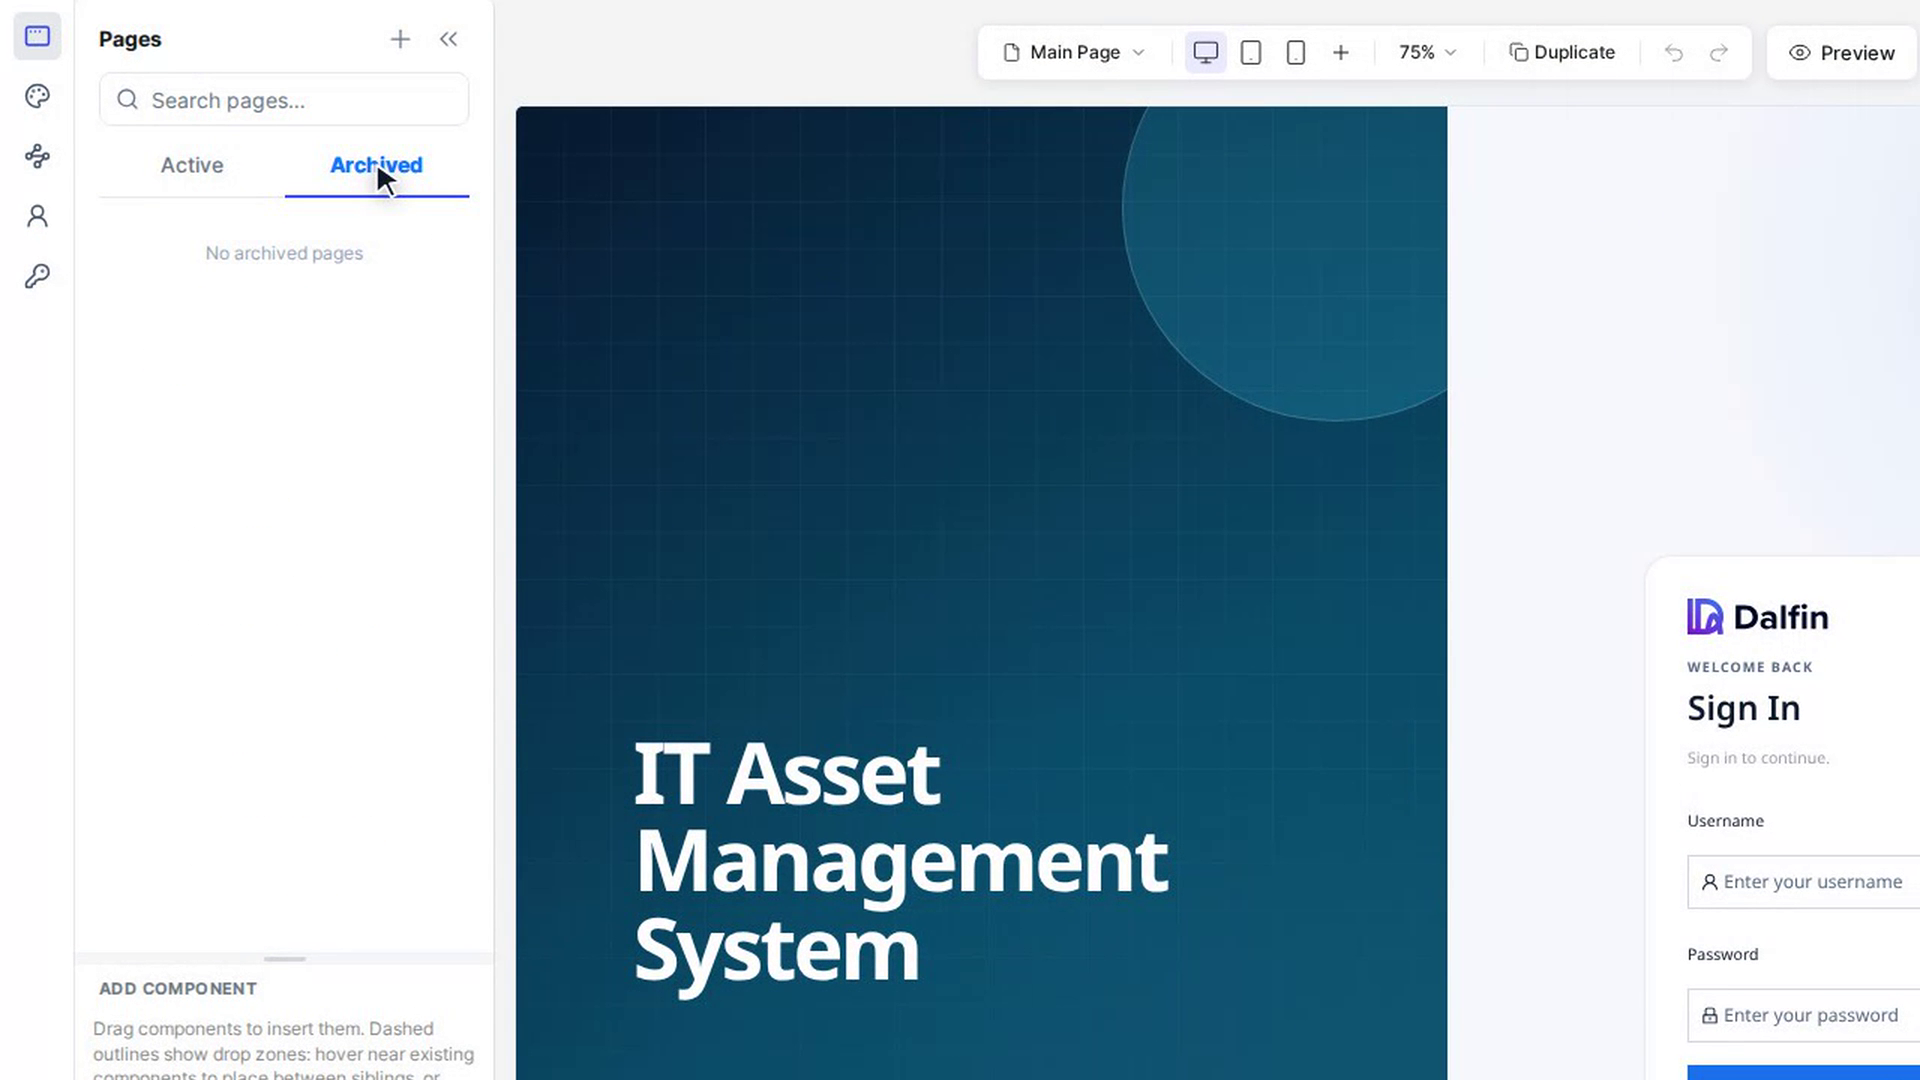Image resolution: width=1920 pixels, height=1080 pixels.
Task: Click the Enter your password field
Action: point(1803,1015)
